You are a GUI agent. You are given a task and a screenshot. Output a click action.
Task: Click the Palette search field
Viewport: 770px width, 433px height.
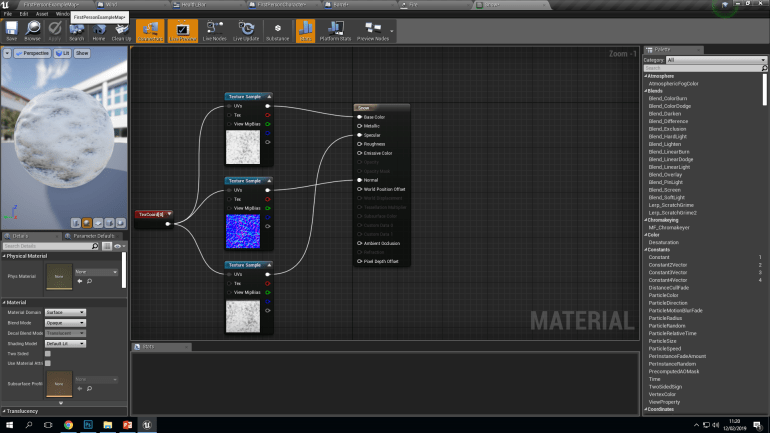[705, 68]
